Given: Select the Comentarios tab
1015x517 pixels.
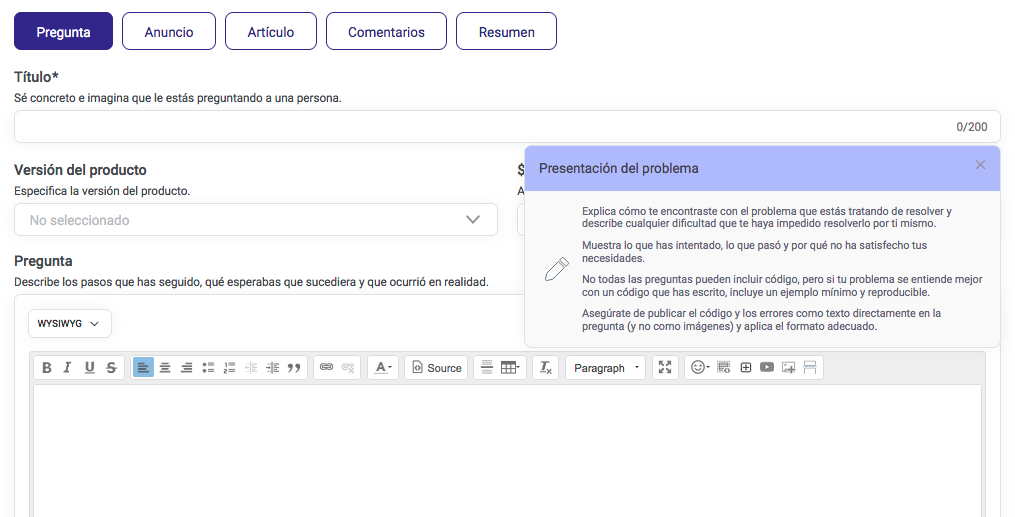Looking at the screenshot, I should coord(386,32).
